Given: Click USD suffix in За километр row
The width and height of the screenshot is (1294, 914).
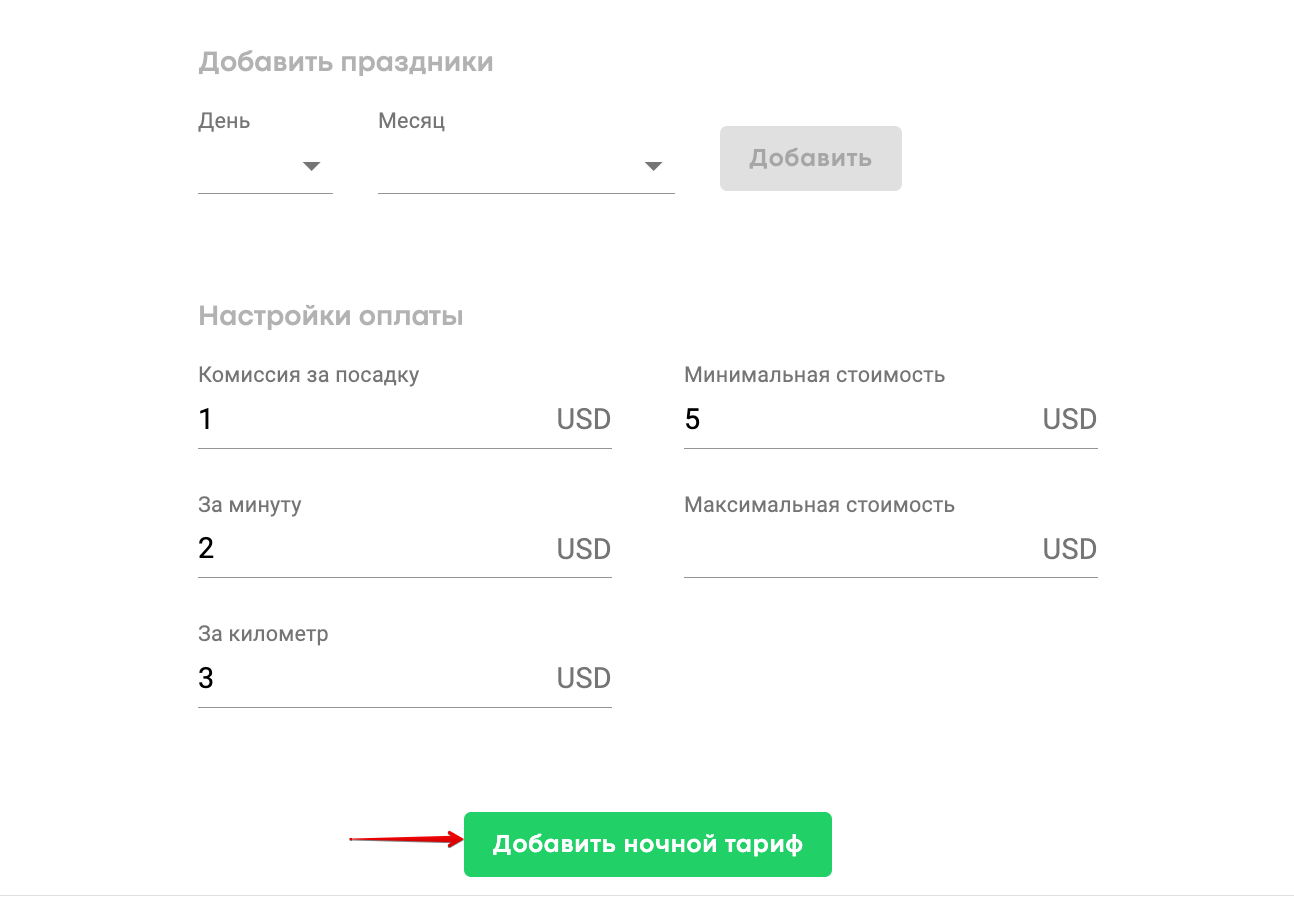Looking at the screenshot, I should (x=583, y=678).
